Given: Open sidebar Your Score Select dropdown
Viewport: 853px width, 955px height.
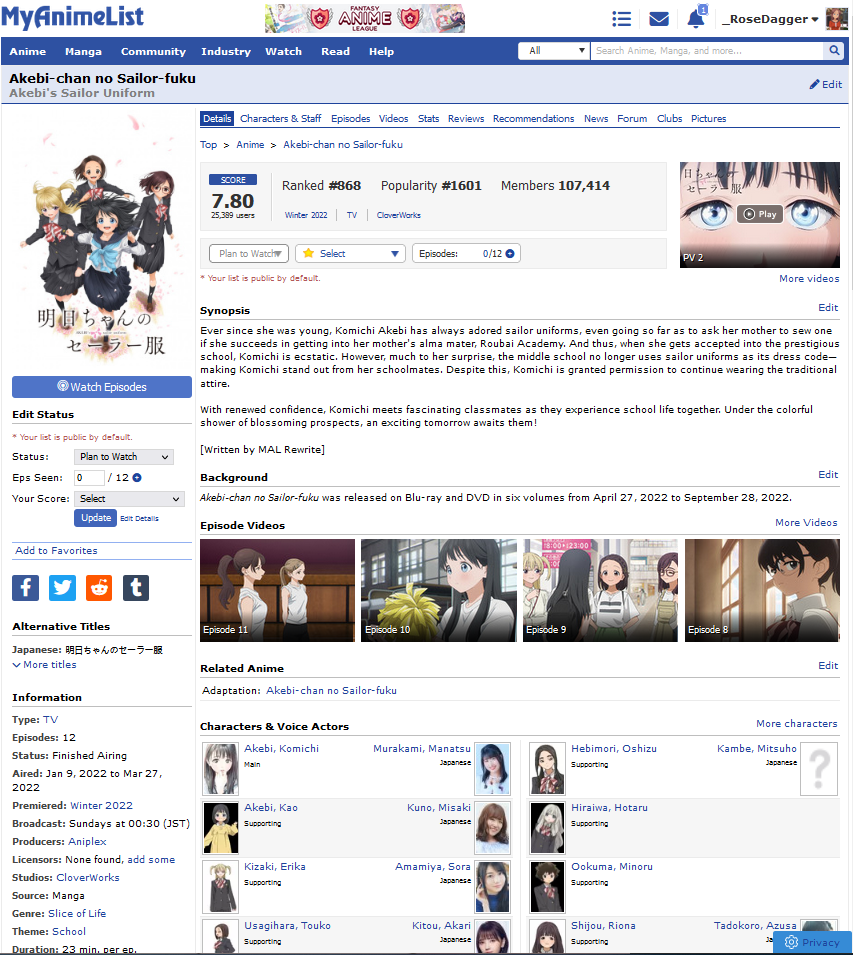Looking at the screenshot, I should (128, 499).
